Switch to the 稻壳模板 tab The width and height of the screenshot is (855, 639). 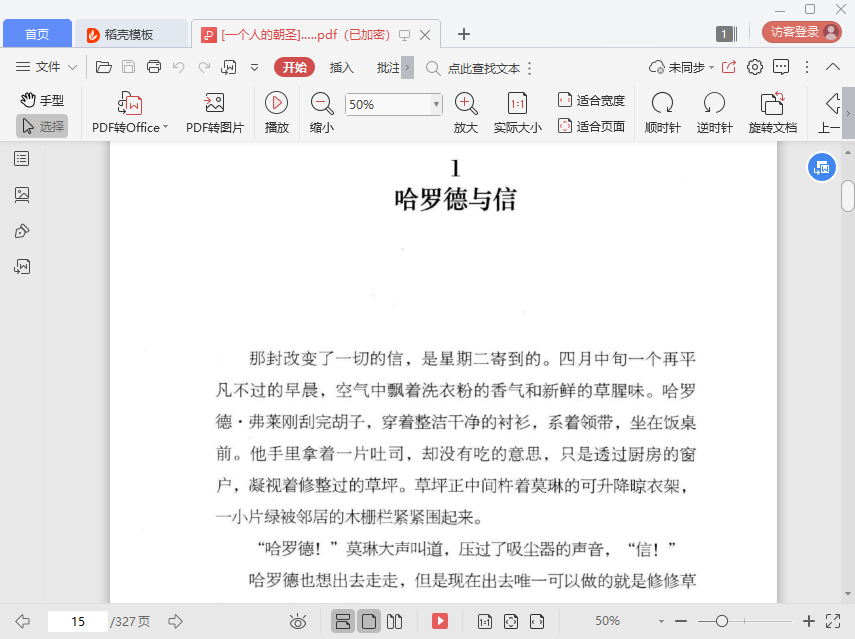tap(131, 34)
